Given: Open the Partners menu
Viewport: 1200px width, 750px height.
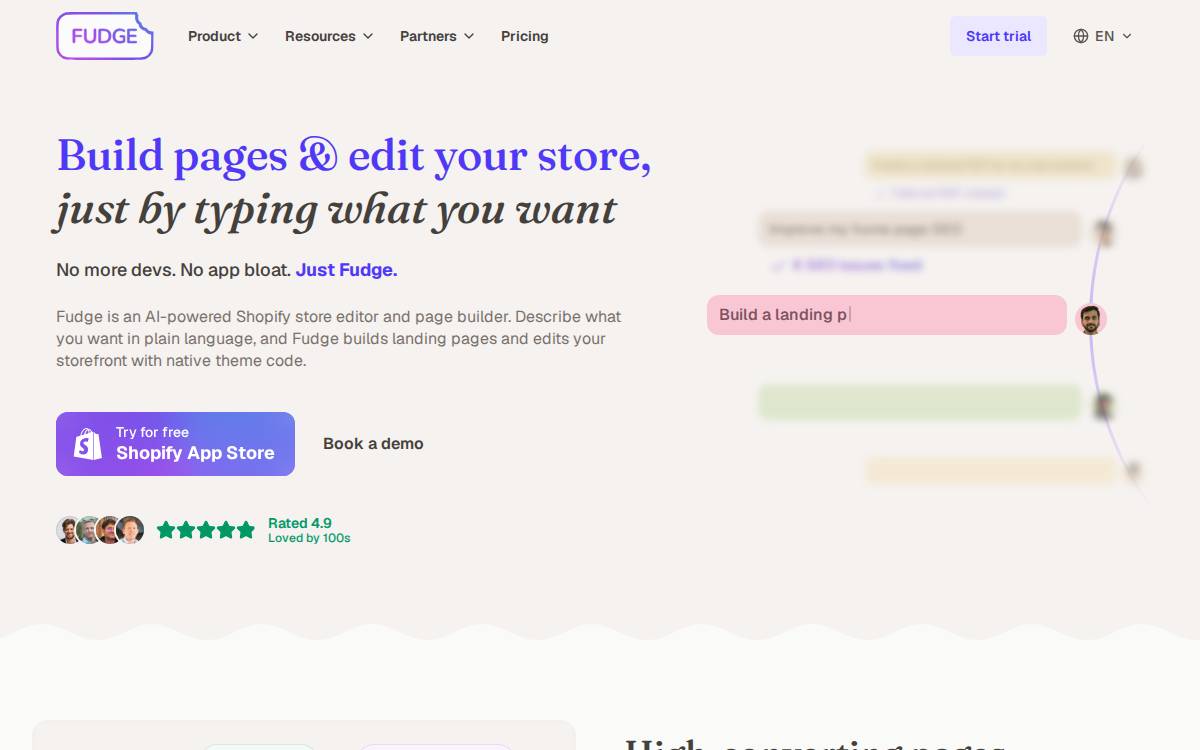Looking at the screenshot, I should pos(437,36).
